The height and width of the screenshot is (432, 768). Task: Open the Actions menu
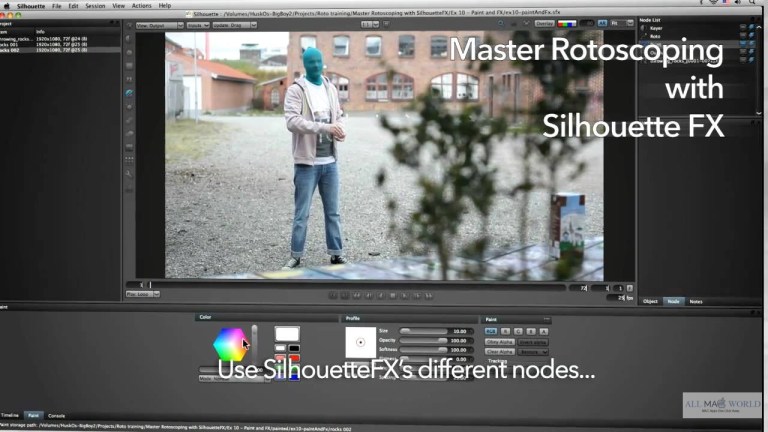(142, 6)
